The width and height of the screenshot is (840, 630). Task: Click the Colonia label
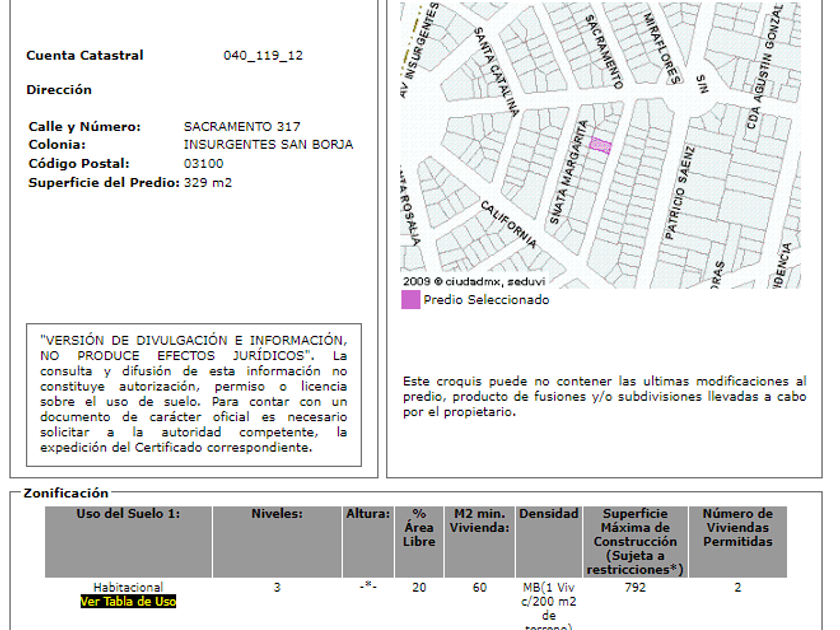click(x=57, y=145)
